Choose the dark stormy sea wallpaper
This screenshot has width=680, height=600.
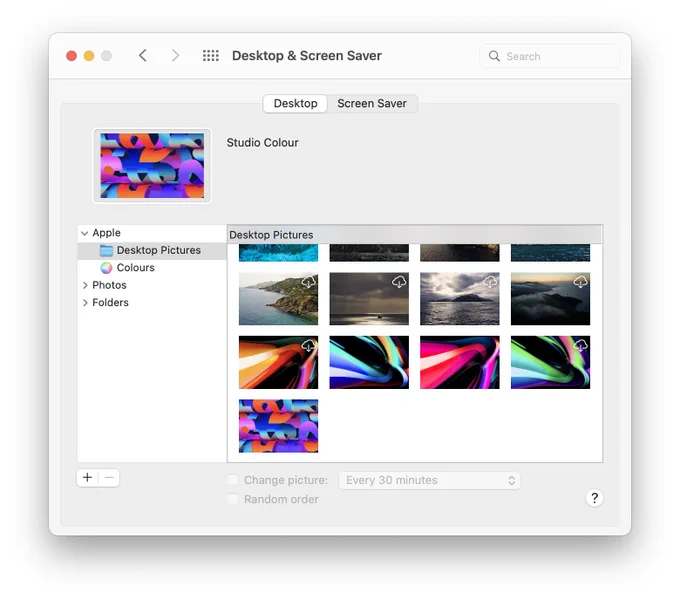point(369,299)
